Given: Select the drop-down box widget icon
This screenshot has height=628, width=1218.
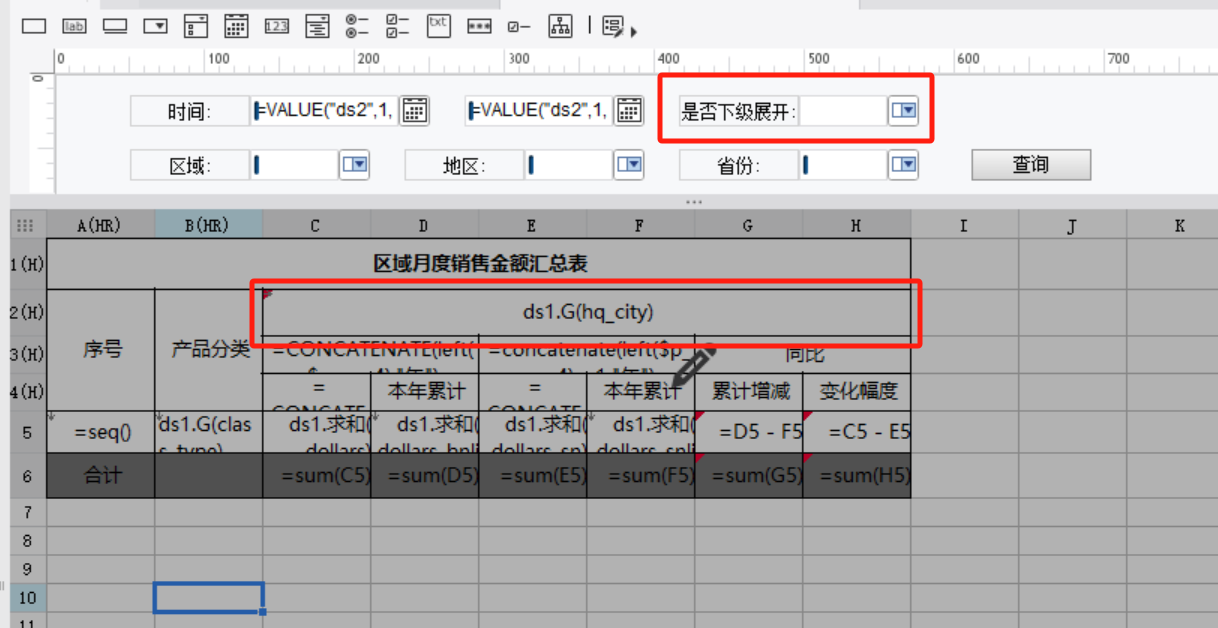Looking at the screenshot, I should point(155,26).
